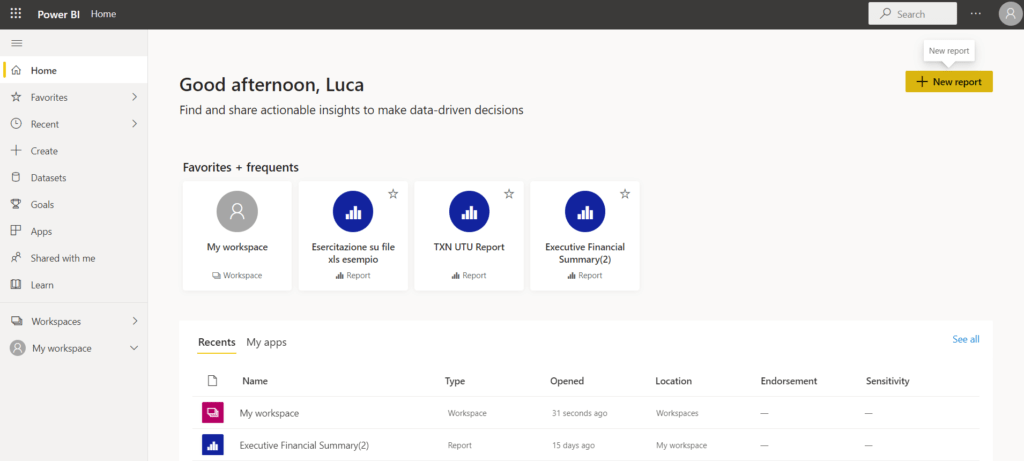Click the Shared with me people icon
This screenshot has width=1024, height=461.
[x=17, y=258]
